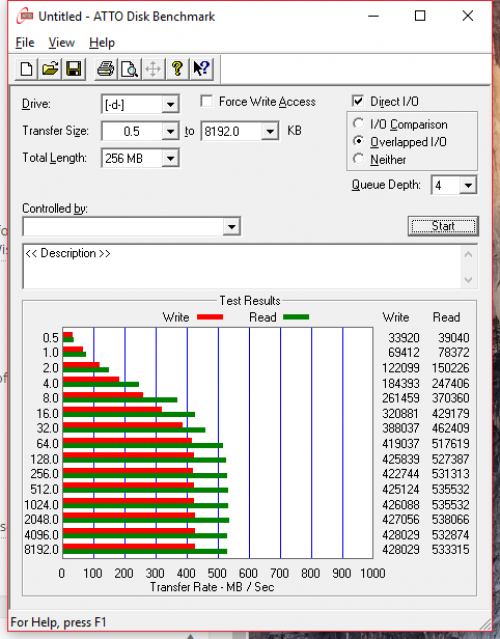Click the New document toolbar icon
500x639 pixels.
(x=26, y=69)
